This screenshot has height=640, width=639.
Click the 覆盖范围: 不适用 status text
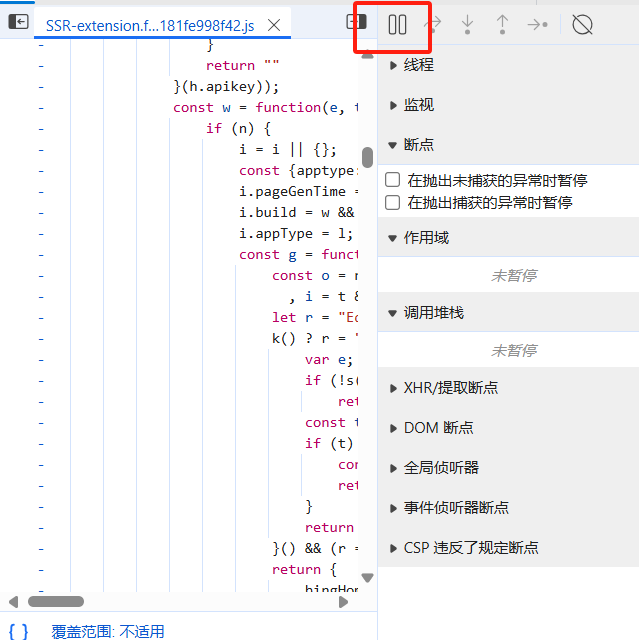[108, 631]
